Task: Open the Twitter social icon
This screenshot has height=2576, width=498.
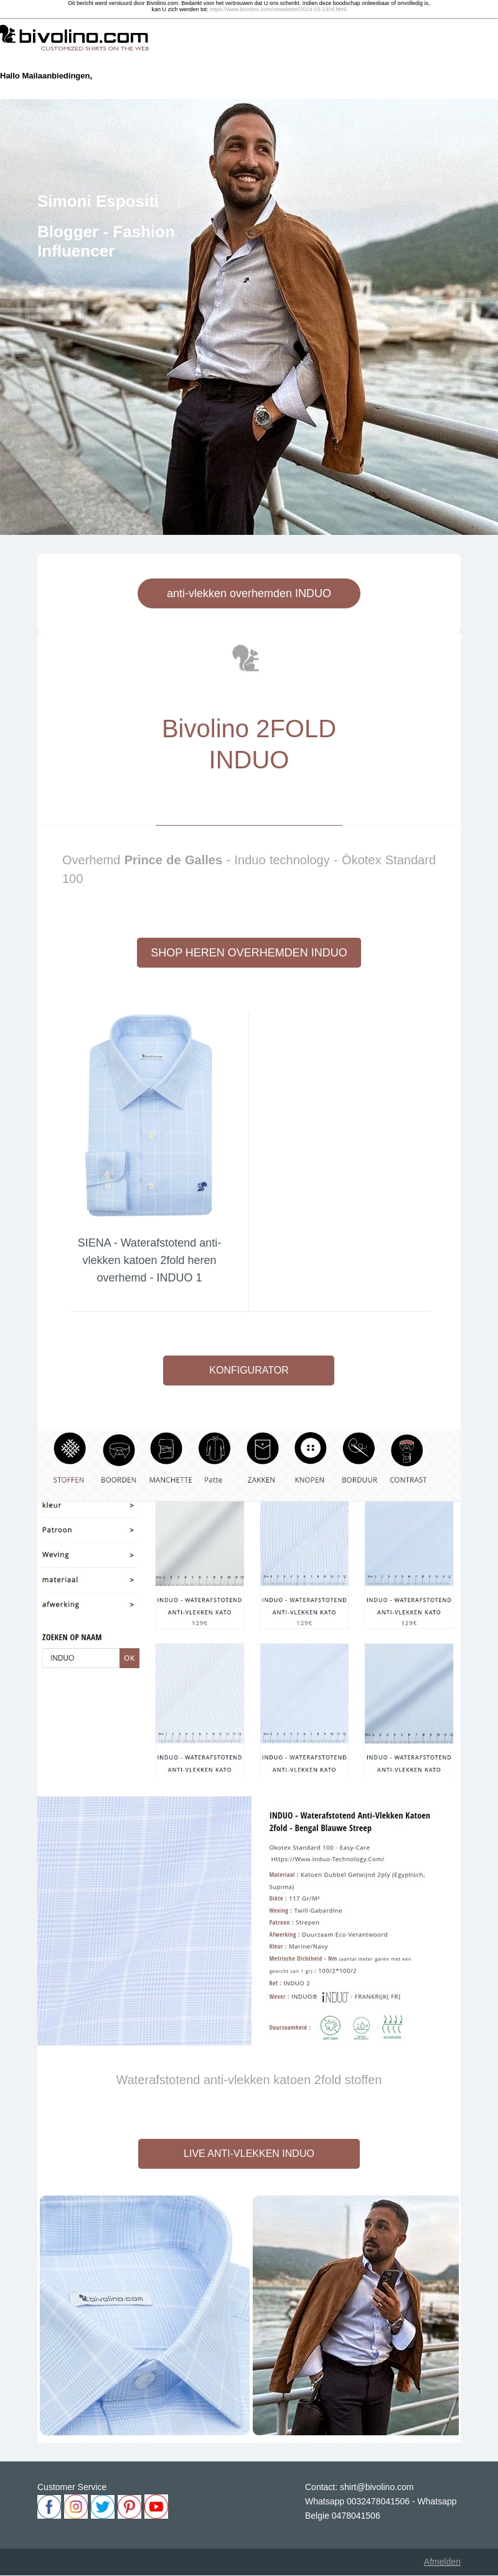Action: tap(103, 2506)
